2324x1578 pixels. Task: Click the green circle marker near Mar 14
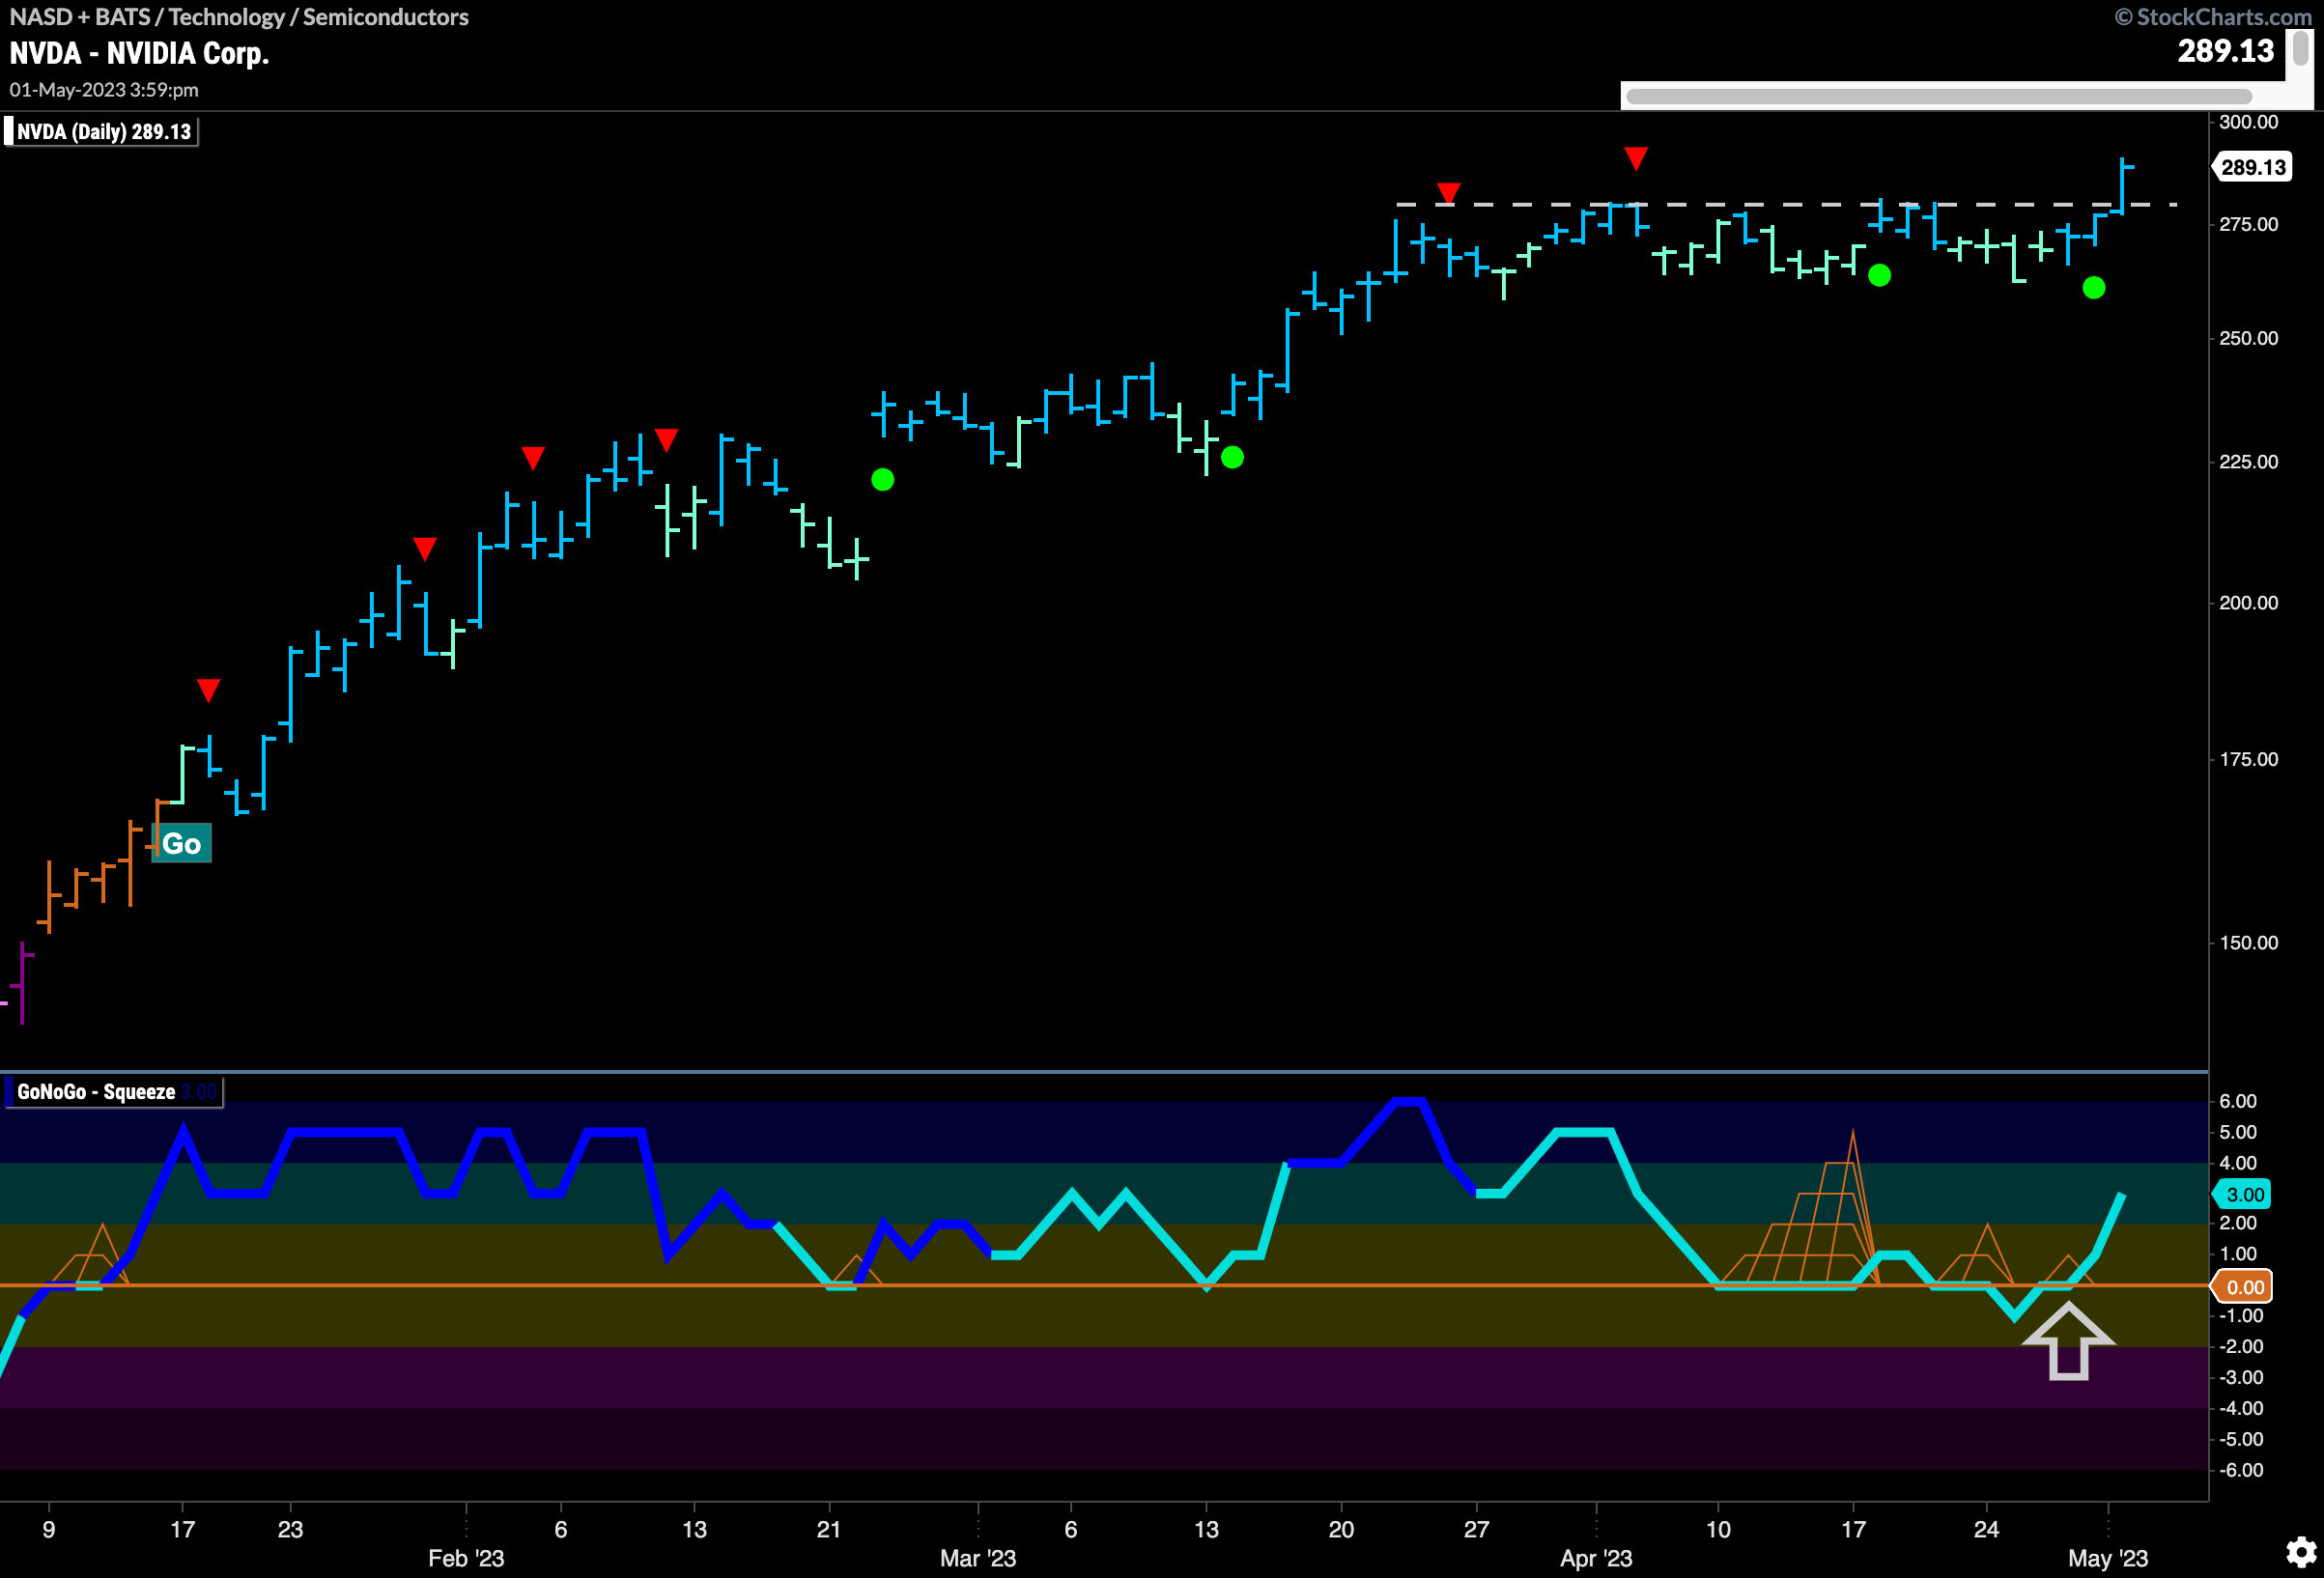point(1232,457)
